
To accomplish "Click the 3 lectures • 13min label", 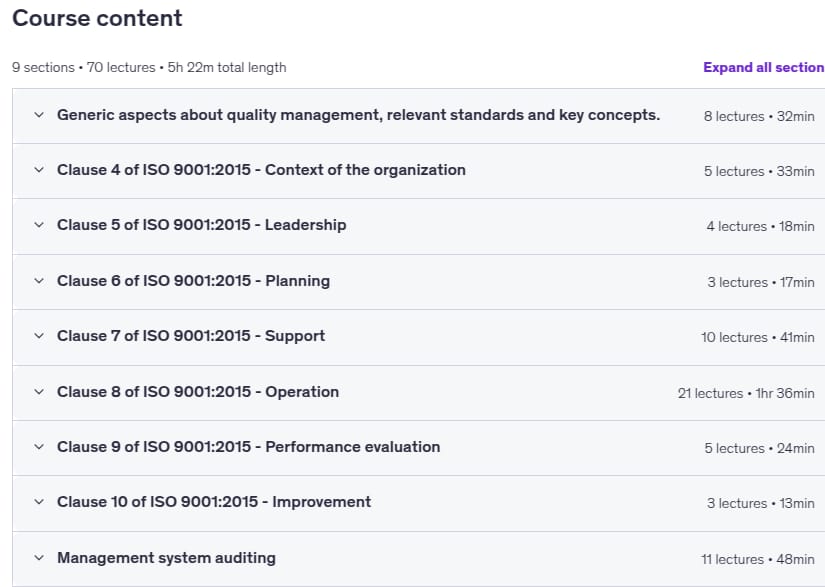I will tap(761, 504).
